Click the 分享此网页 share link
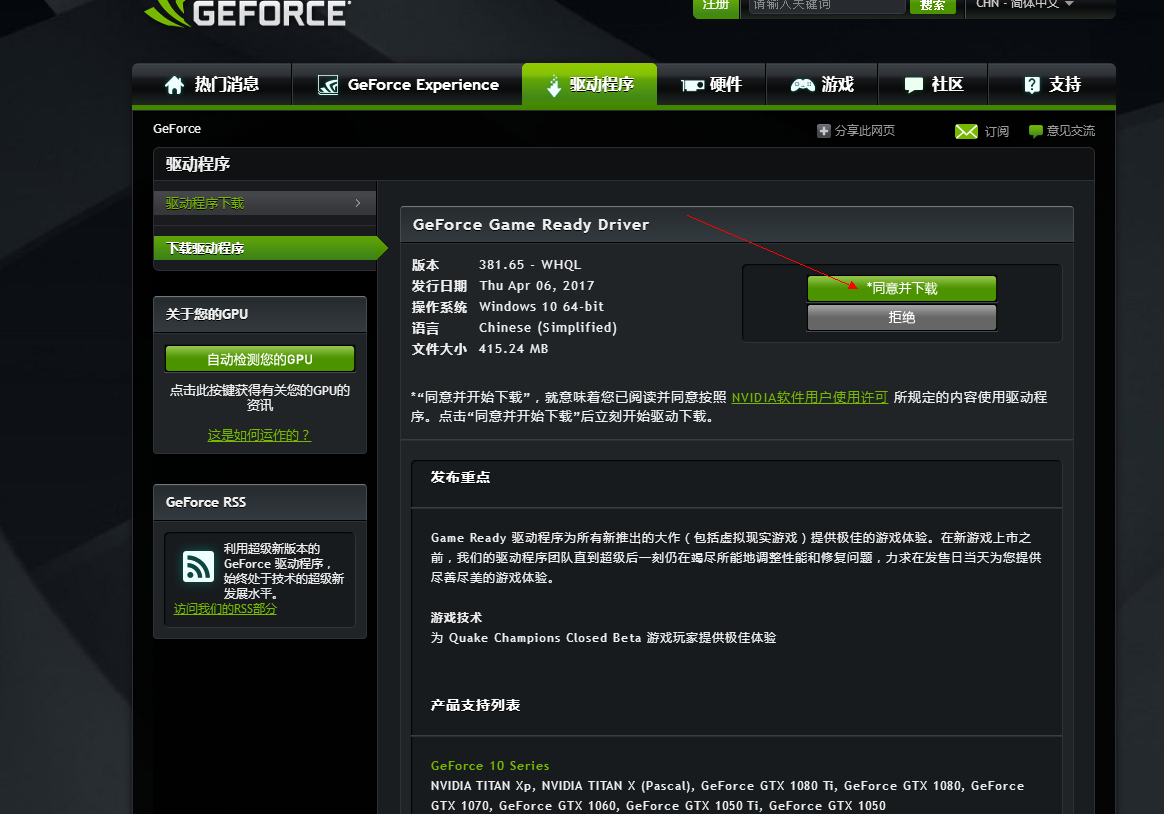The image size is (1164, 814). pyautogui.click(x=865, y=131)
